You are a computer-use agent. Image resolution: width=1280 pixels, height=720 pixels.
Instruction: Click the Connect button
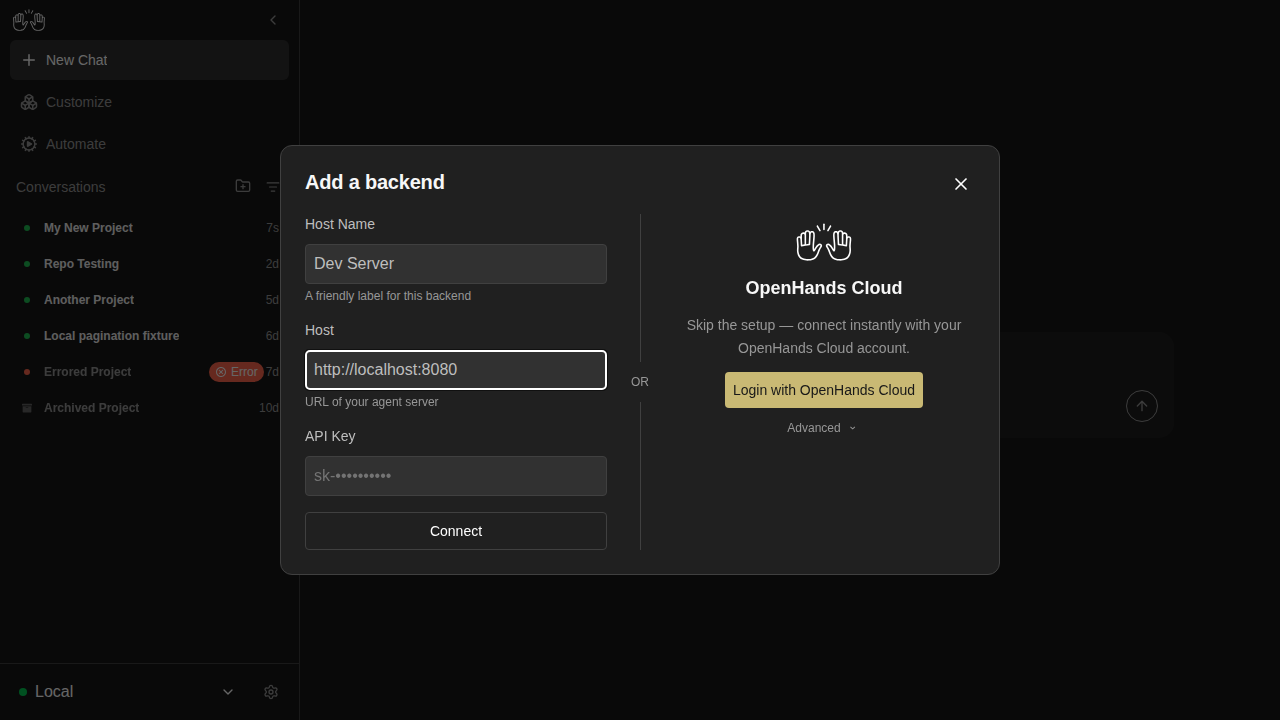pyautogui.click(x=456, y=531)
